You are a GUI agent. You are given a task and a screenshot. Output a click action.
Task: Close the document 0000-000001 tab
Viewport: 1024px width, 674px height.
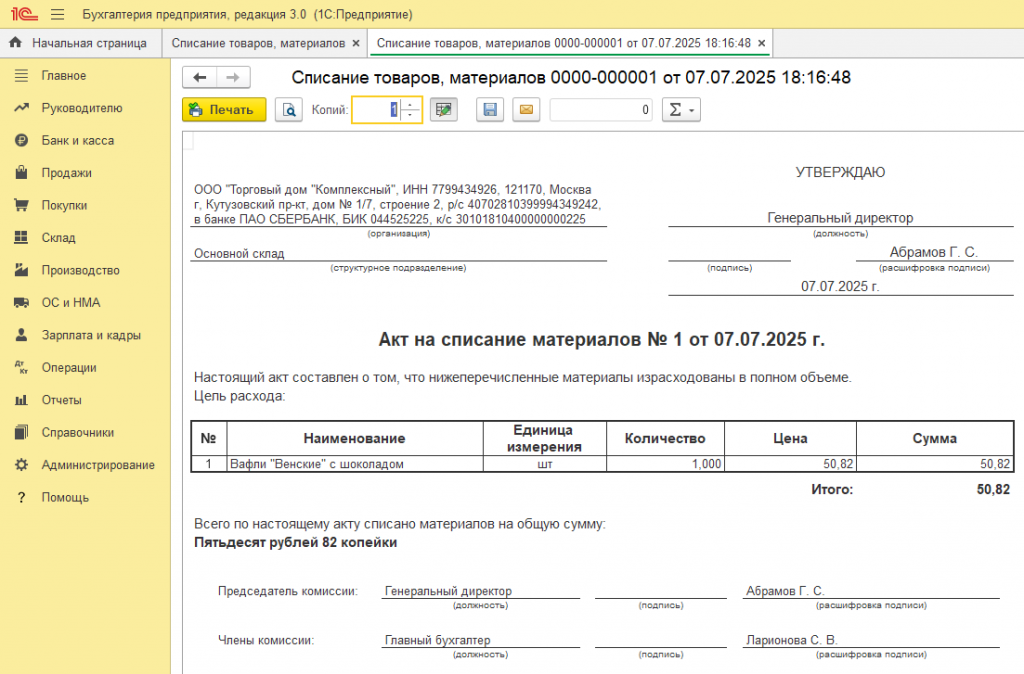coord(761,43)
